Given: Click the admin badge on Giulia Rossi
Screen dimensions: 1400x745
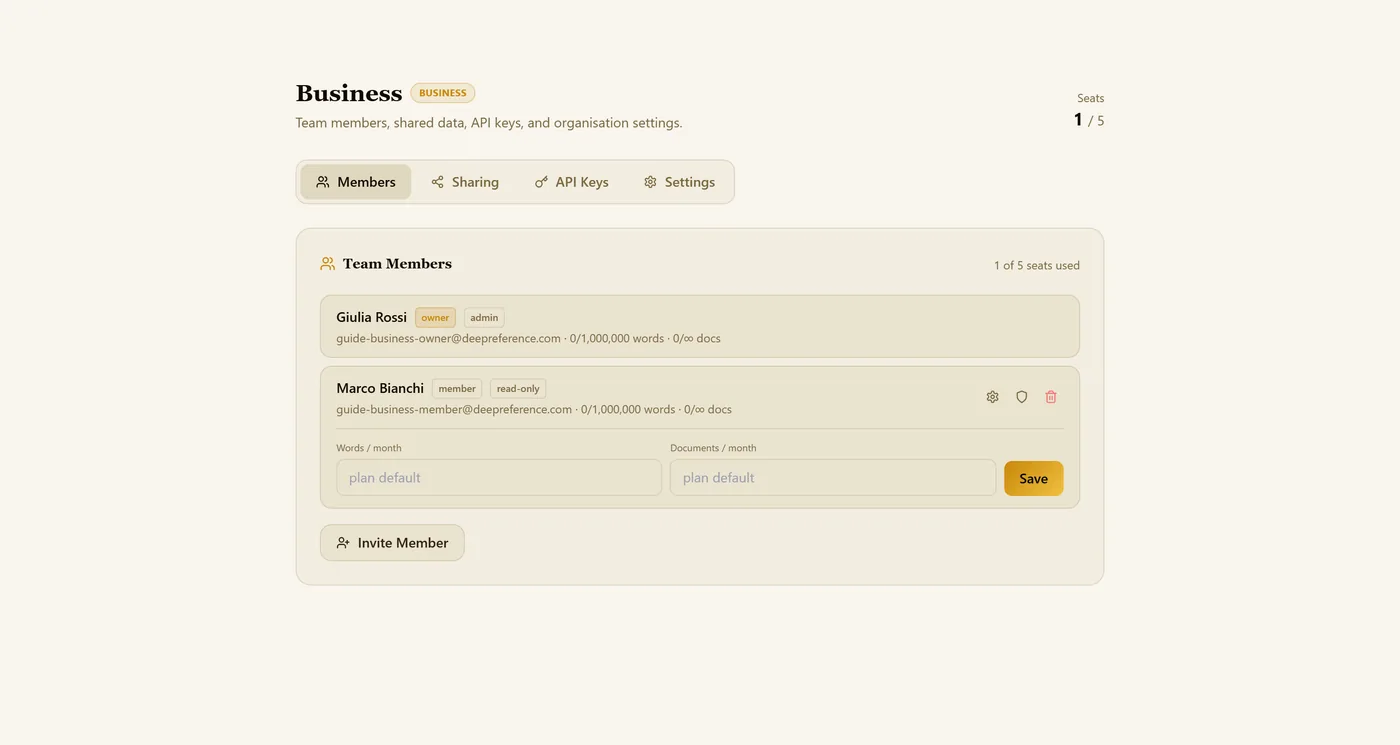Looking at the screenshot, I should point(484,318).
